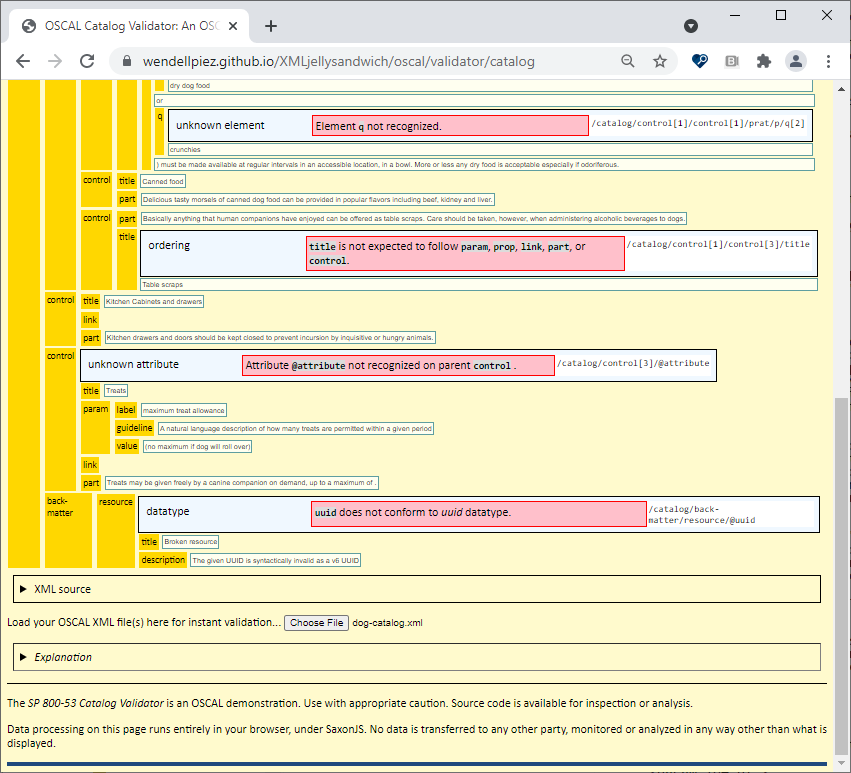Click the 'datatype' error heading
The height and width of the screenshot is (773, 851).
click(168, 511)
